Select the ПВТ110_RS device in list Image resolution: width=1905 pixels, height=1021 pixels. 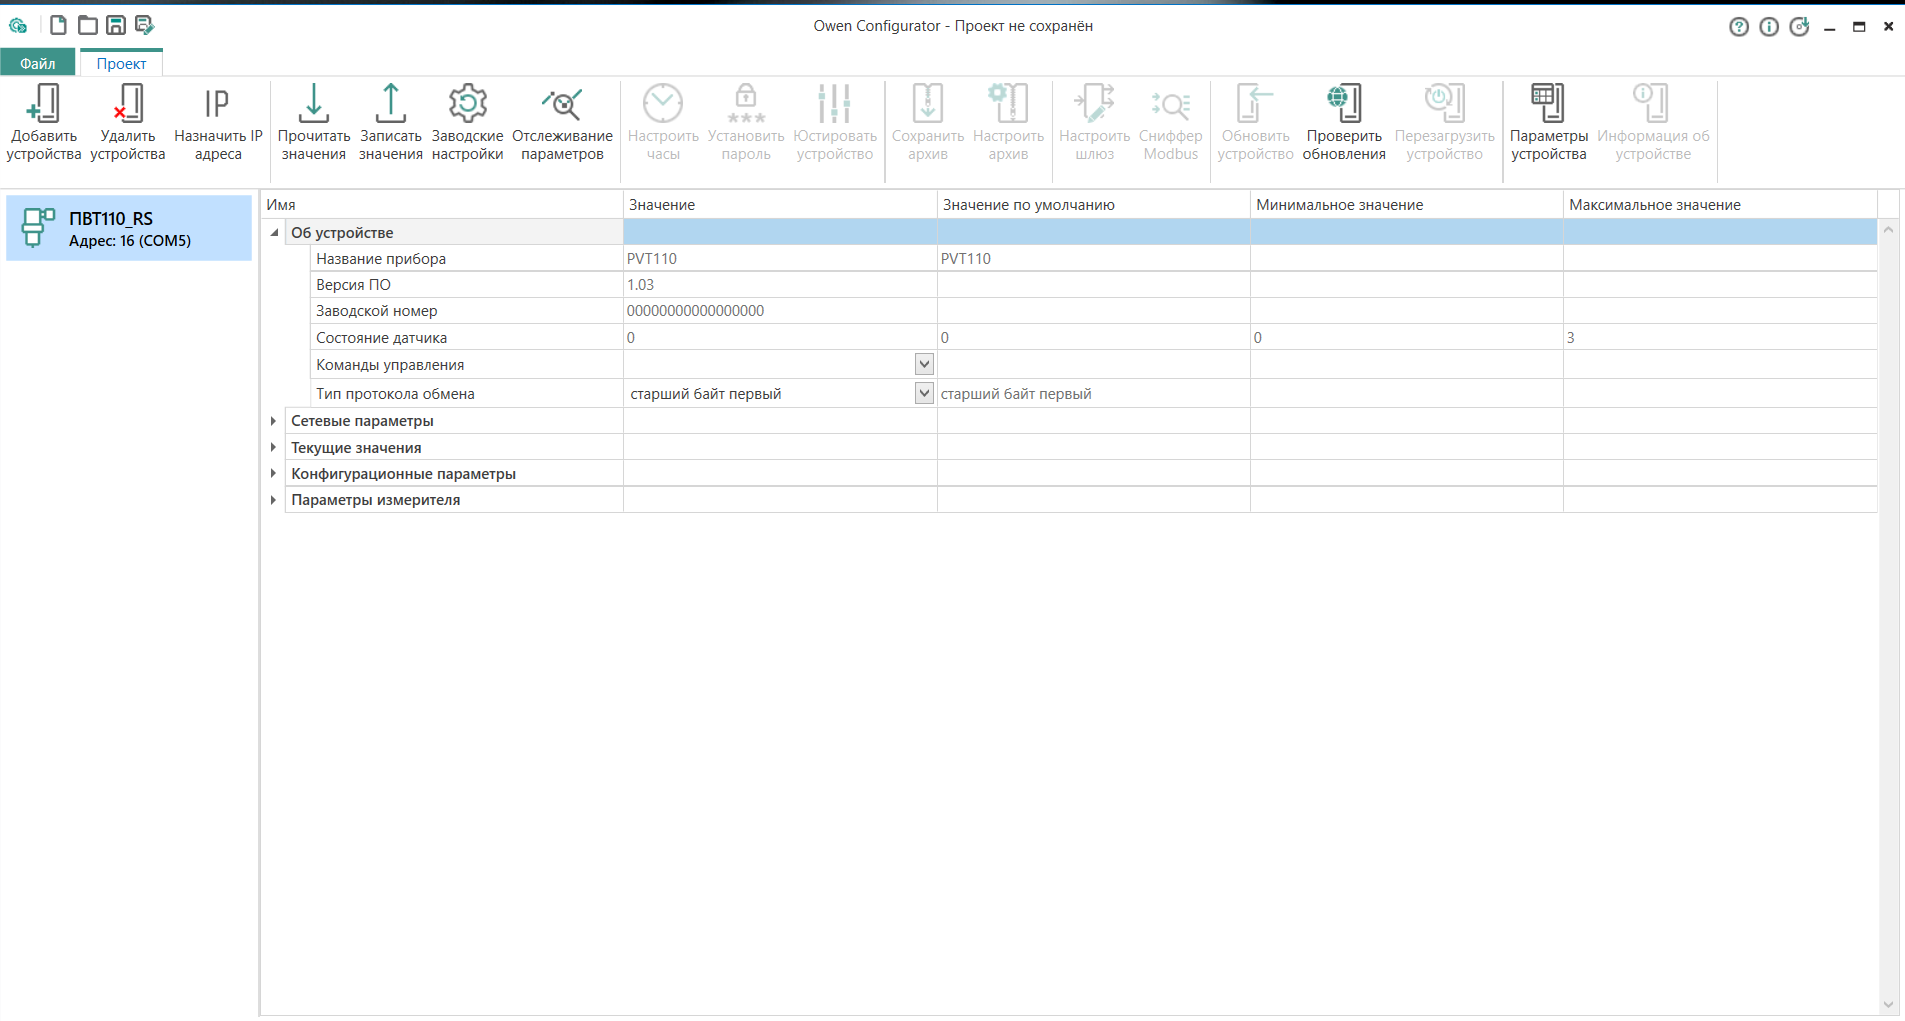[129, 228]
